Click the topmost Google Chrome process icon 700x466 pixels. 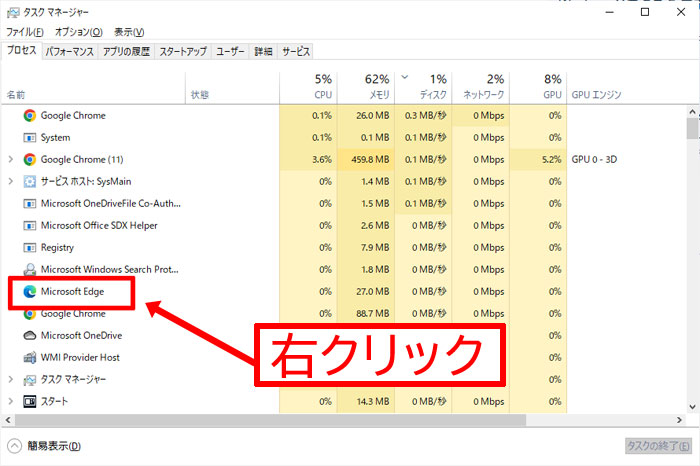(x=29, y=115)
